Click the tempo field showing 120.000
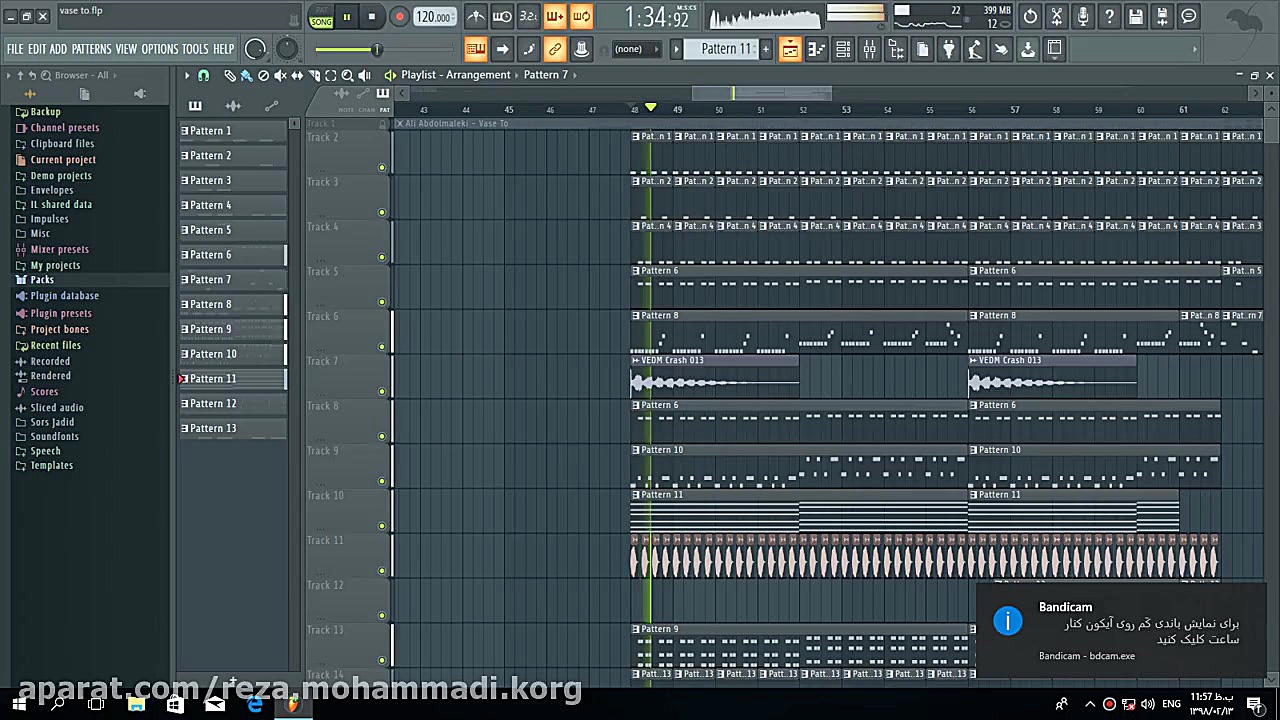Screen dimensions: 1280x720 (433, 17)
